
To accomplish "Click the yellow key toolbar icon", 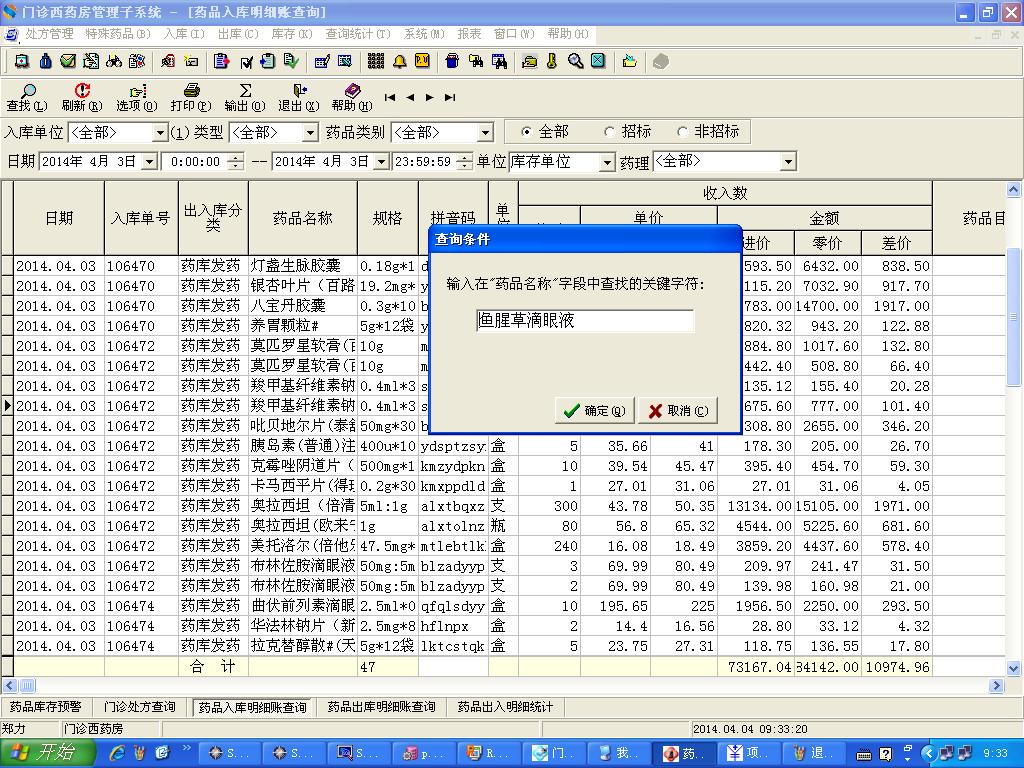I will [x=552, y=61].
